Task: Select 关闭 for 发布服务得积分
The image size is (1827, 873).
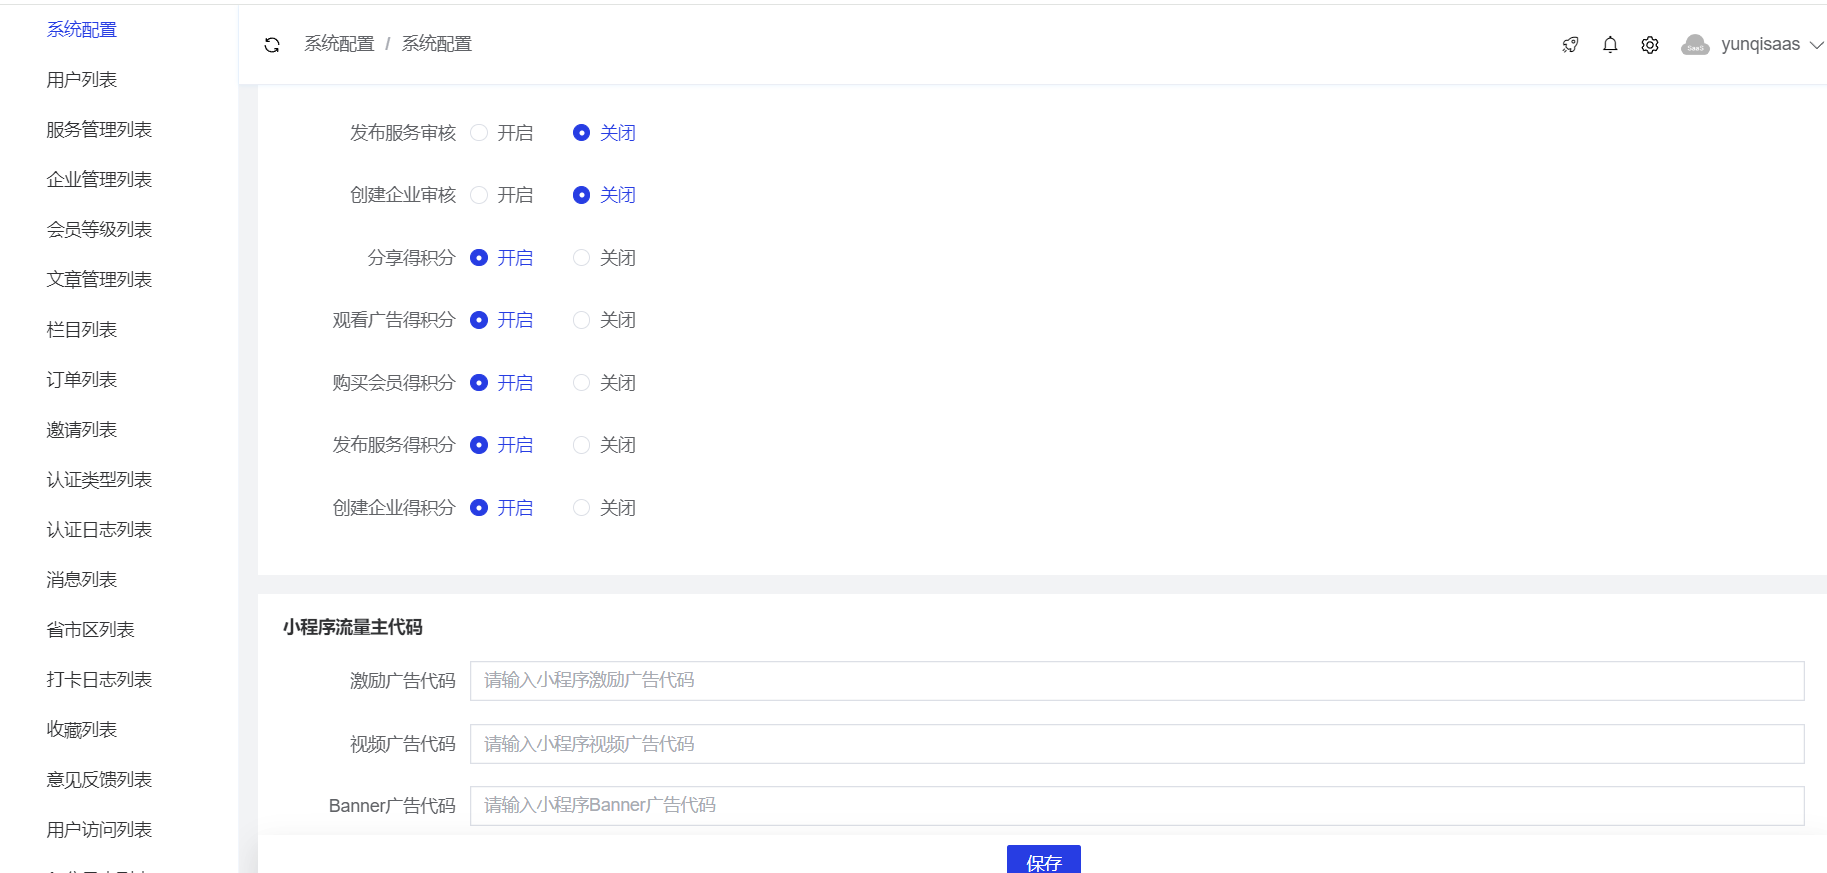Action: (581, 445)
